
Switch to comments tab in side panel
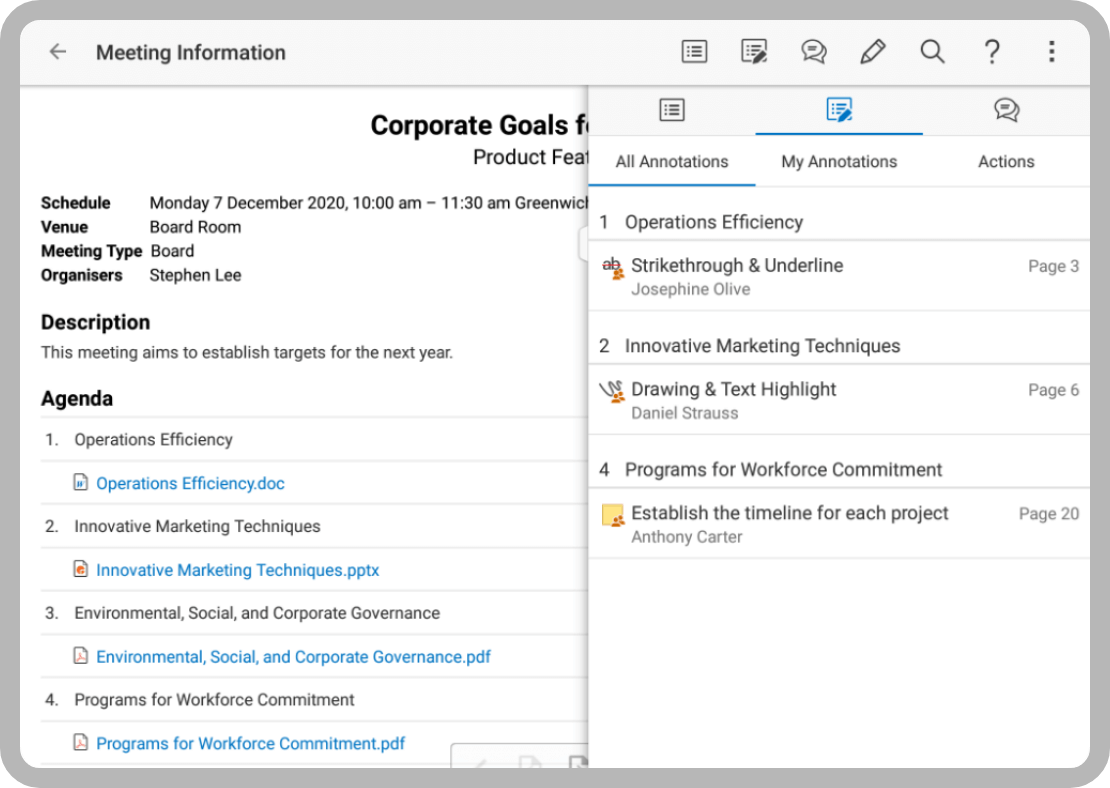[1006, 110]
